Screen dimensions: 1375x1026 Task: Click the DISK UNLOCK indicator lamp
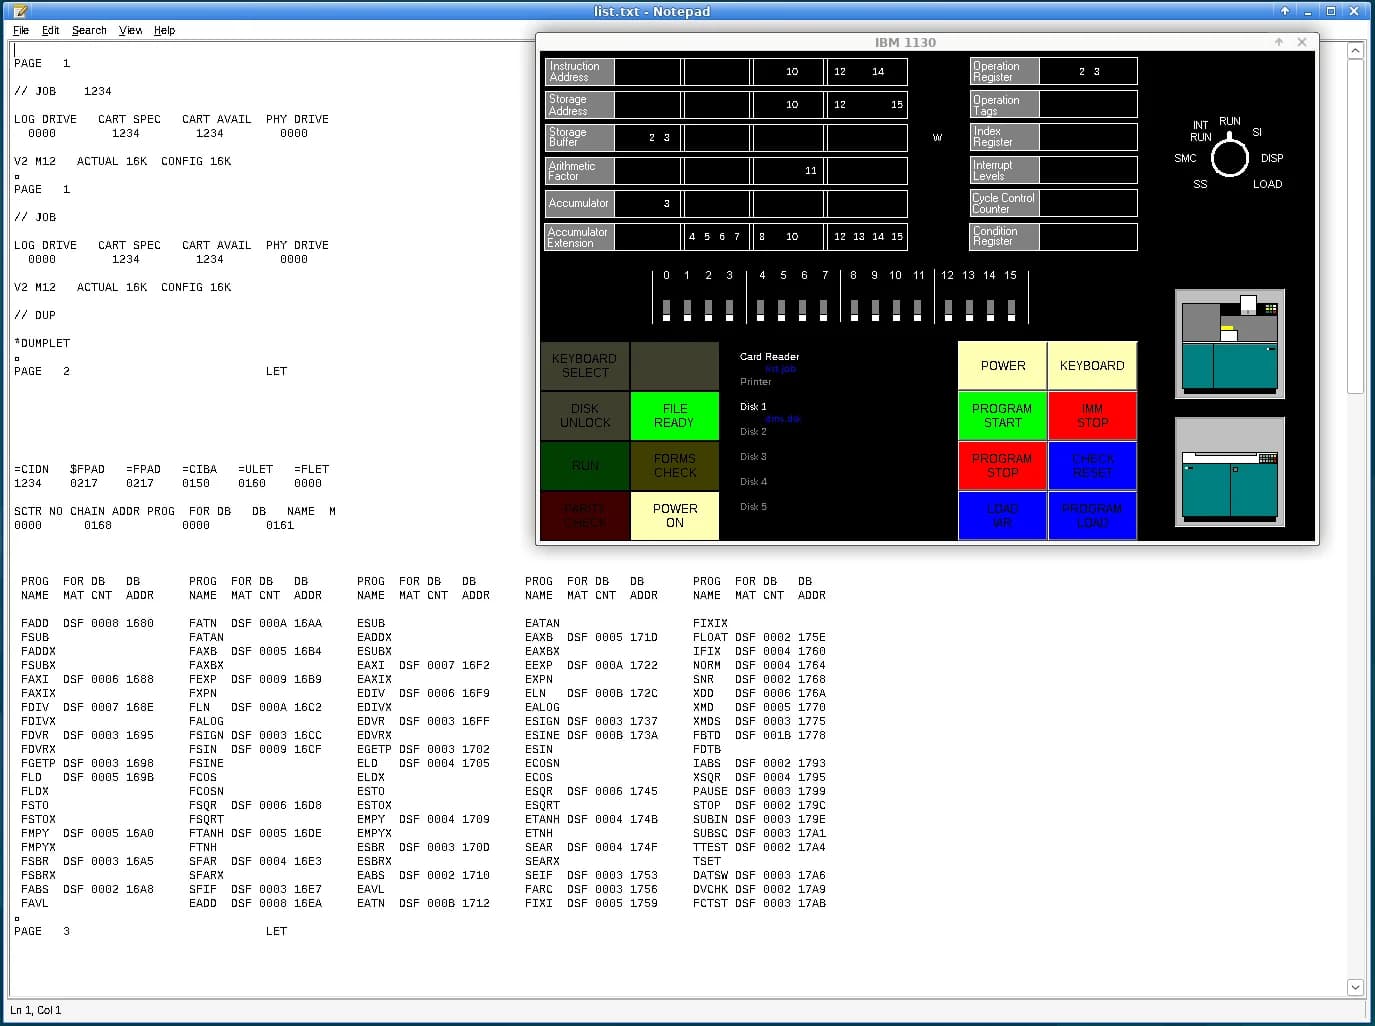click(585, 416)
